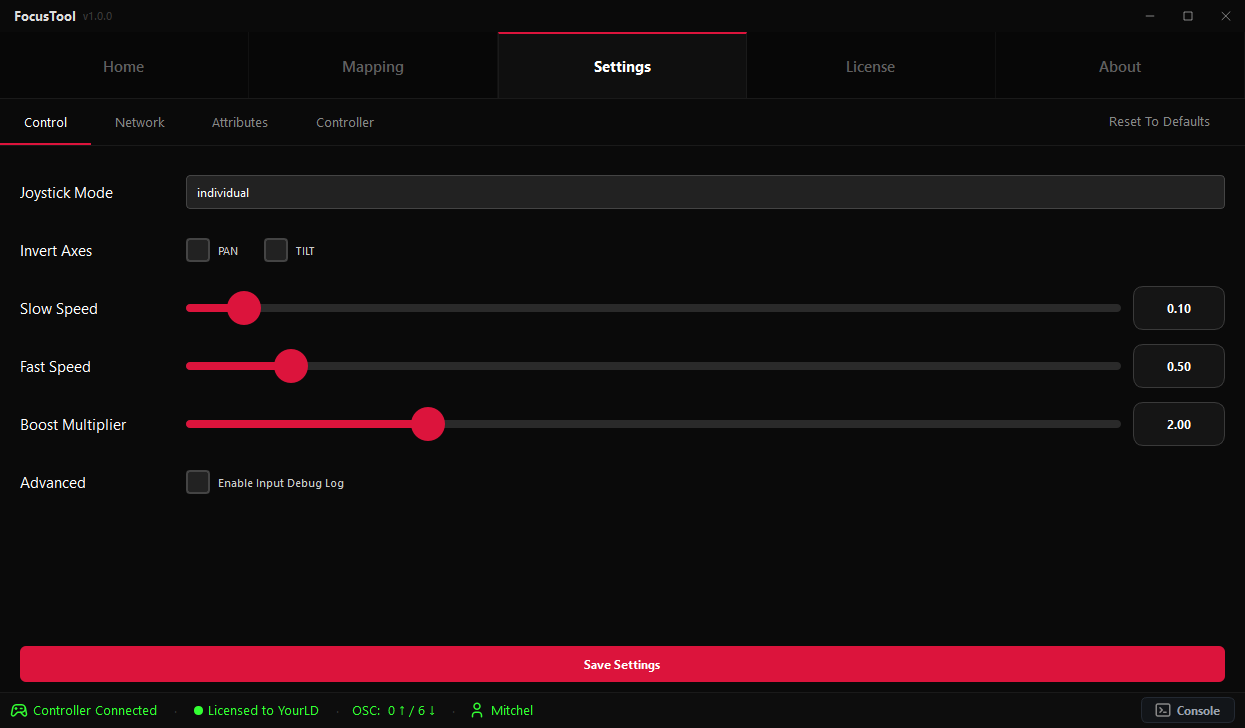The width and height of the screenshot is (1245, 728).
Task: Close the FocusTool window
Action: [x=1226, y=16]
